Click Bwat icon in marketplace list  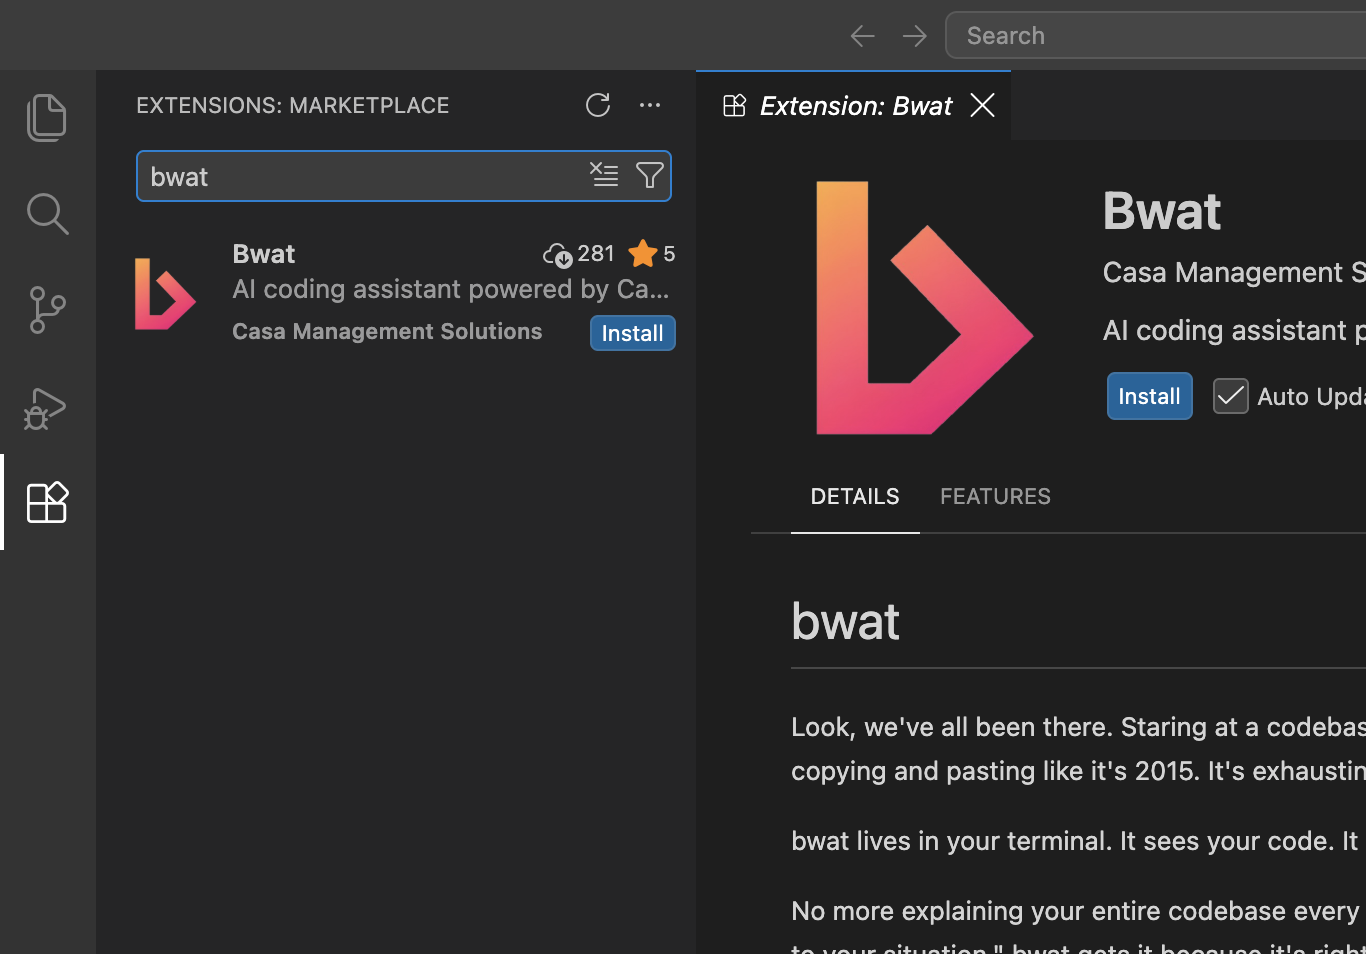pos(165,293)
